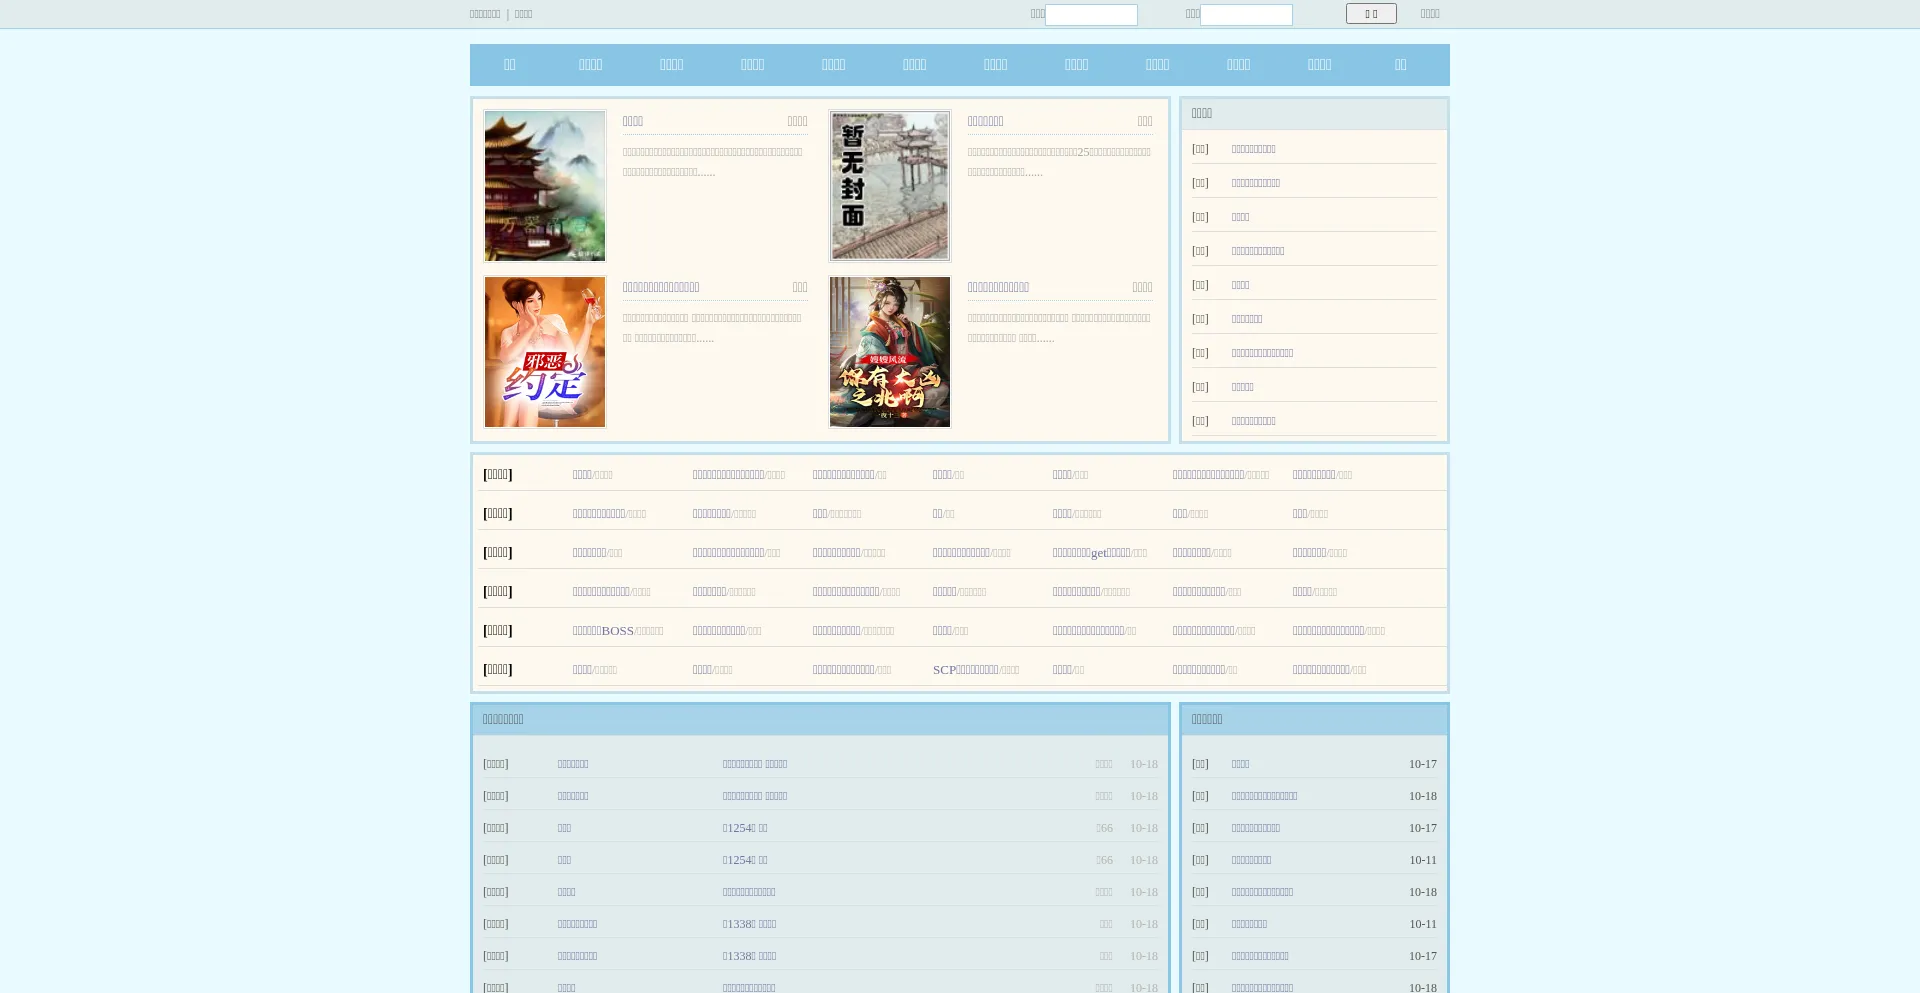
Task: Open the novel link containing "BOSS"
Action: click(x=603, y=631)
